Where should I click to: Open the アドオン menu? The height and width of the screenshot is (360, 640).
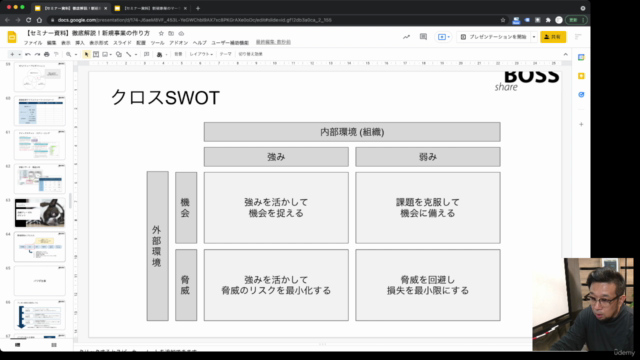[x=179, y=43]
